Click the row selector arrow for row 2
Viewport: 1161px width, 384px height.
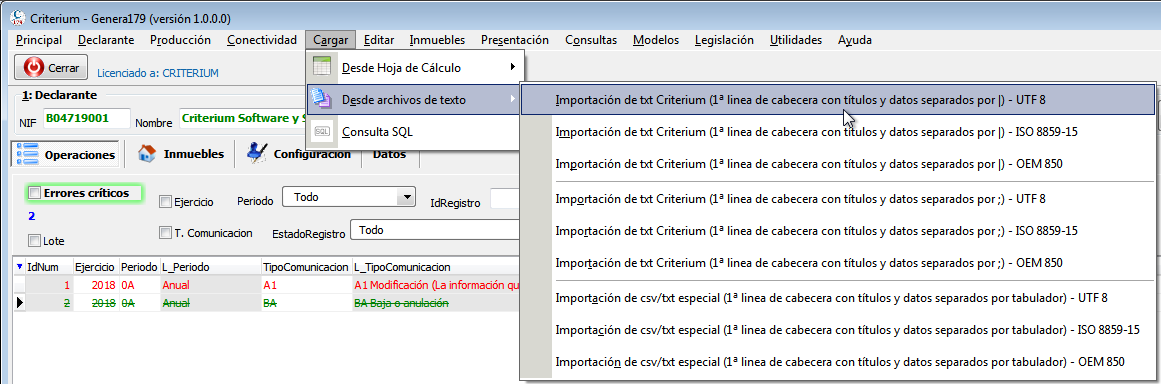[x=19, y=303]
